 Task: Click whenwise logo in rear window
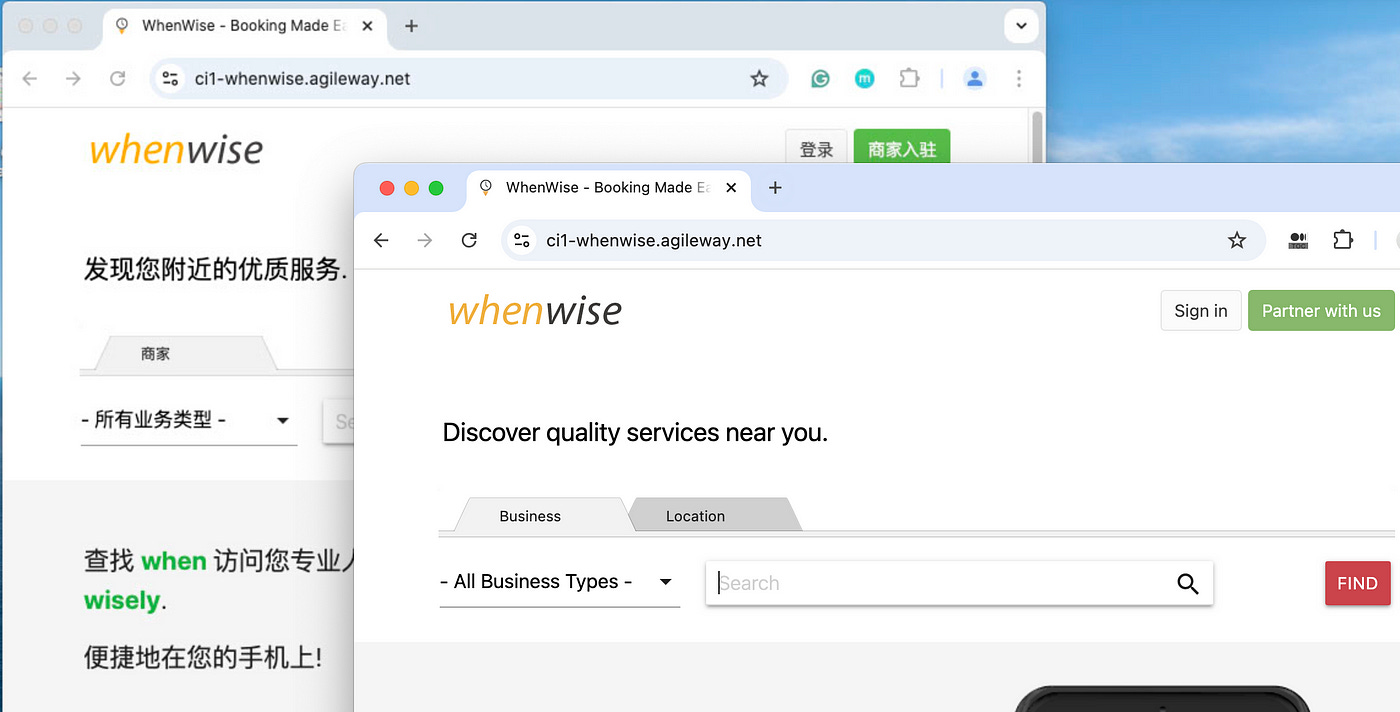pos(176,150)
